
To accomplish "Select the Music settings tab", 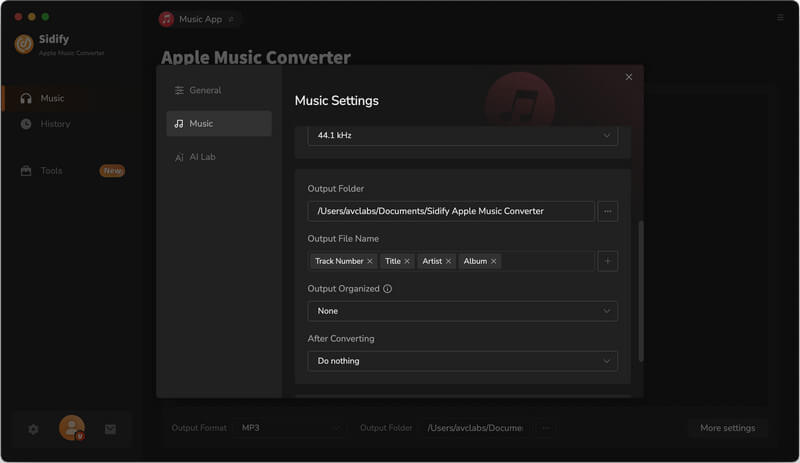I will tap(219, 124).
